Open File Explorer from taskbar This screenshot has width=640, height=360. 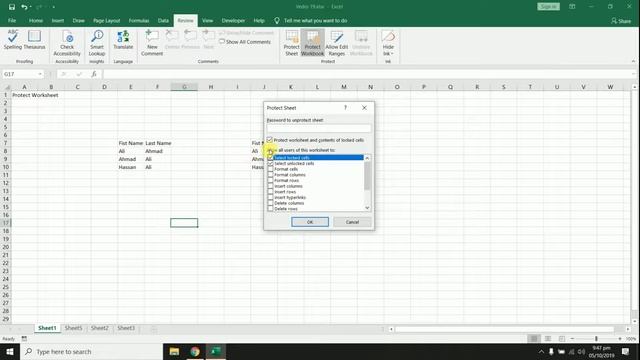coord(174,351)
